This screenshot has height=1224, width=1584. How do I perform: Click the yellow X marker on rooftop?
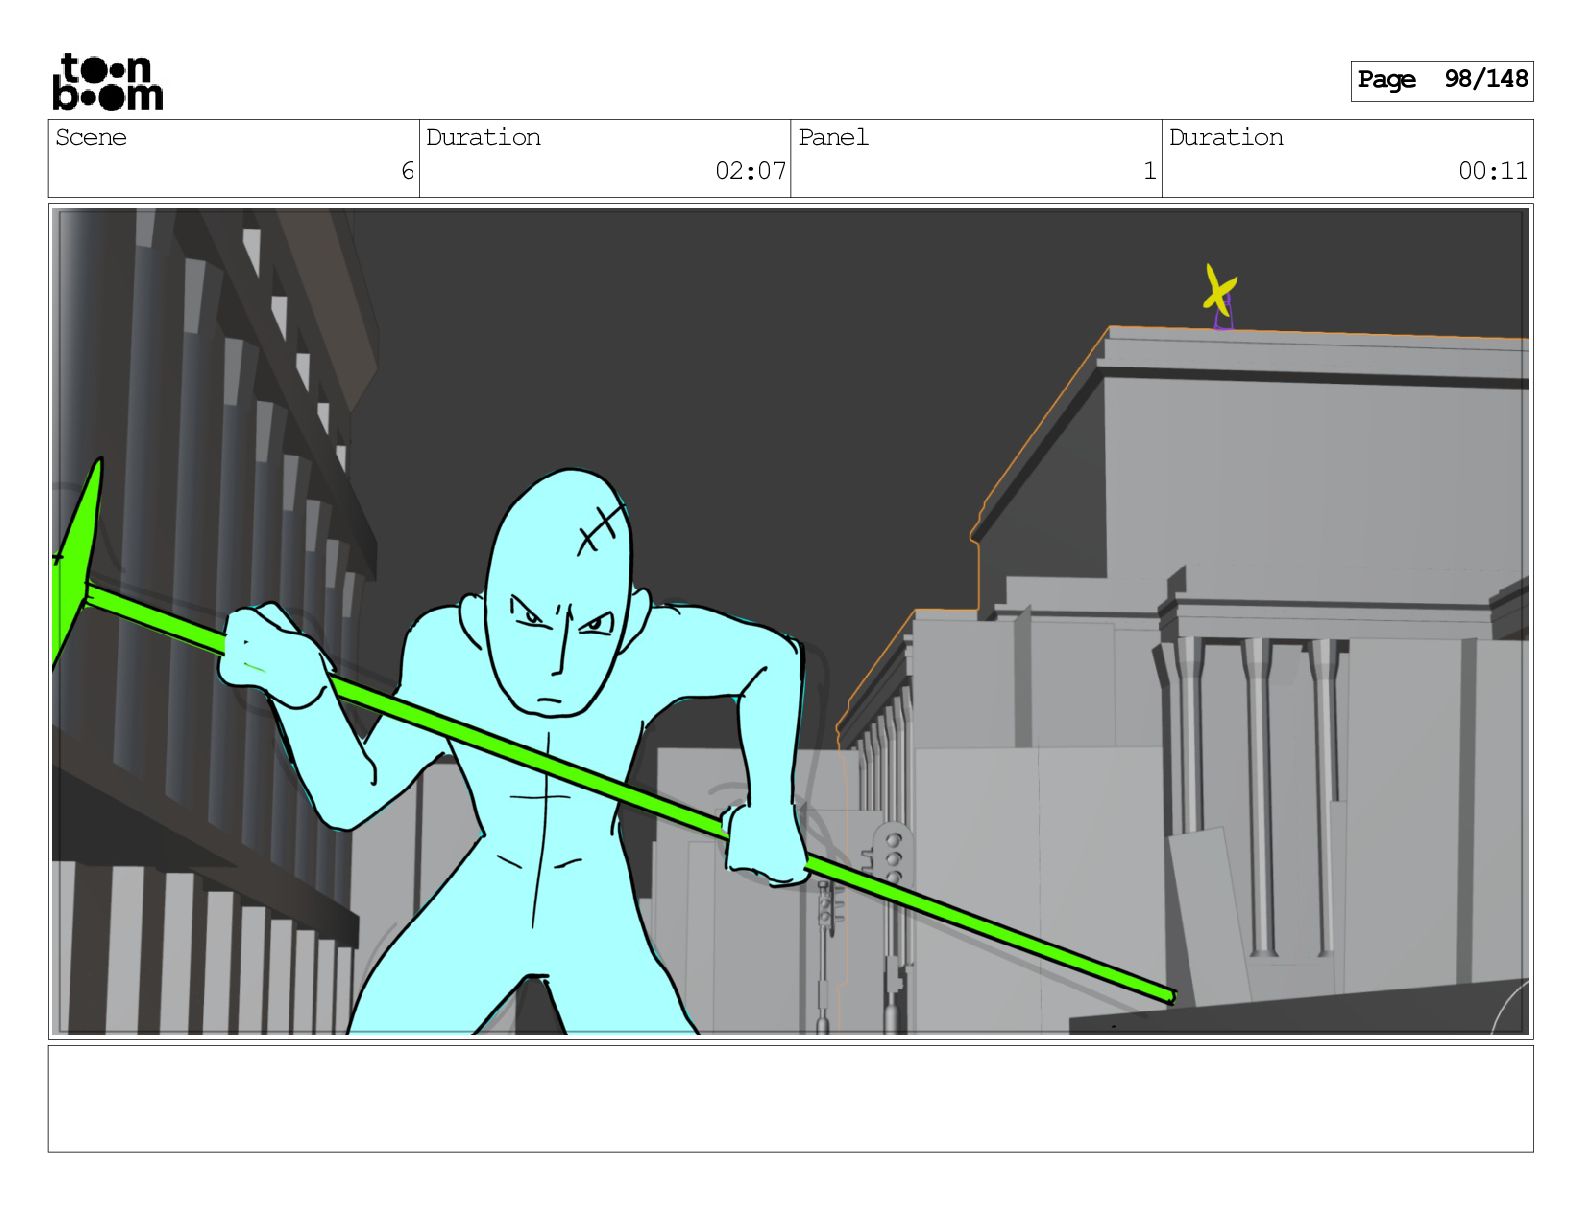pos(1219,291)
